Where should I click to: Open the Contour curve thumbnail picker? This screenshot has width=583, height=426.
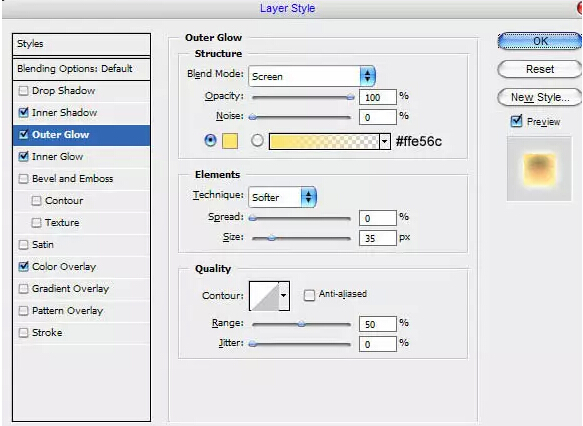(x=264, y=296)
